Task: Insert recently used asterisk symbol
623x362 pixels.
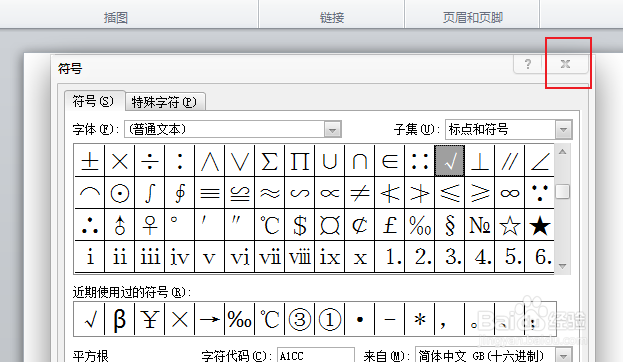Action: (x=420, y=319)
